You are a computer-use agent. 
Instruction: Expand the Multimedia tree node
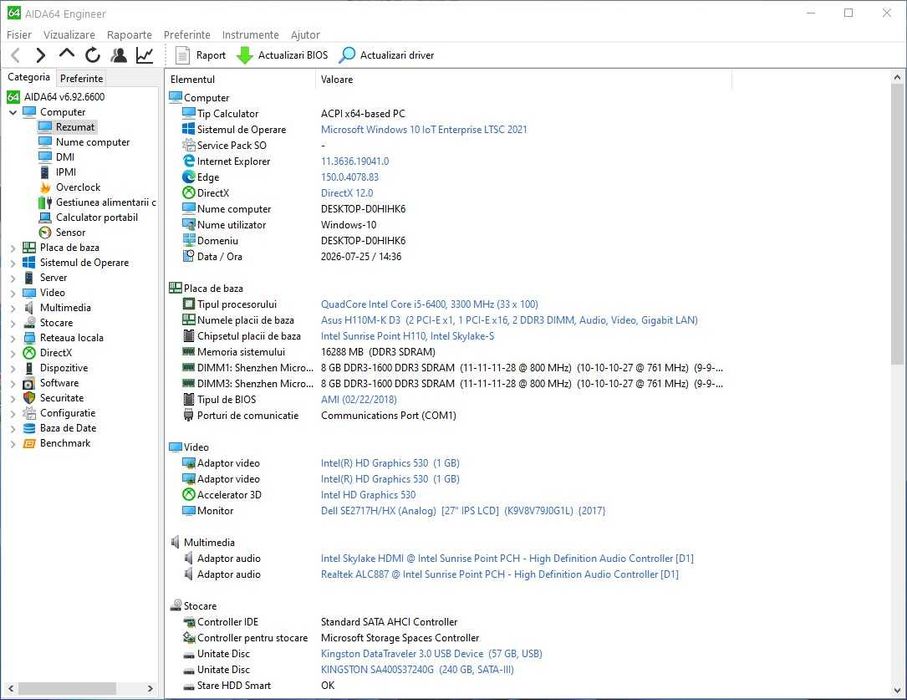[13, 308]
